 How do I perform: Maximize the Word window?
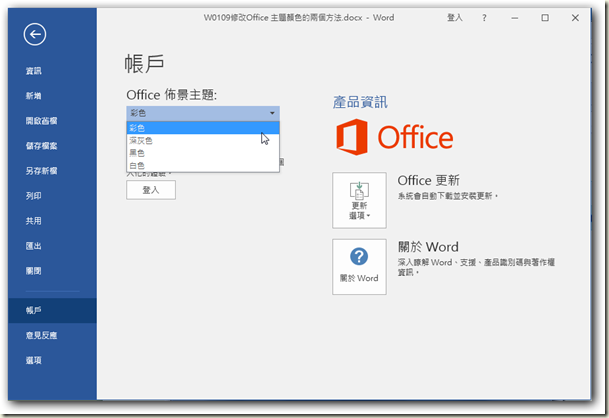pos(545,18)
